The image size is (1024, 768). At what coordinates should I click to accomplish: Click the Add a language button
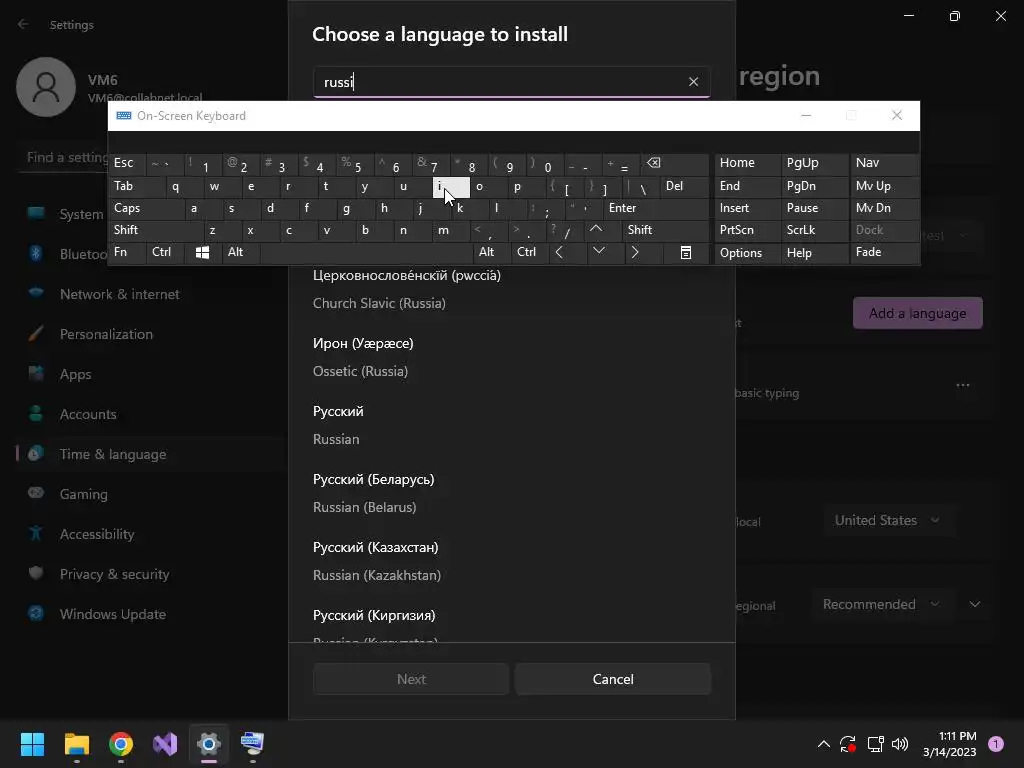click(918, 313)
